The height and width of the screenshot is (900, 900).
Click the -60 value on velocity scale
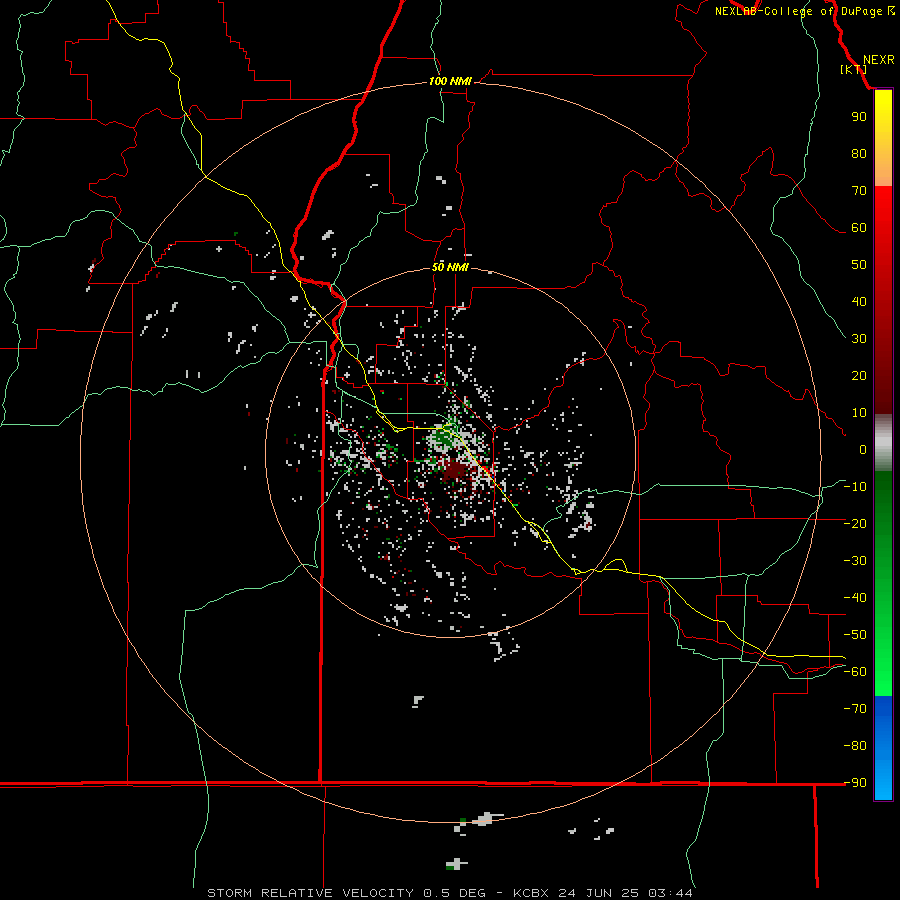pos(855,672)
